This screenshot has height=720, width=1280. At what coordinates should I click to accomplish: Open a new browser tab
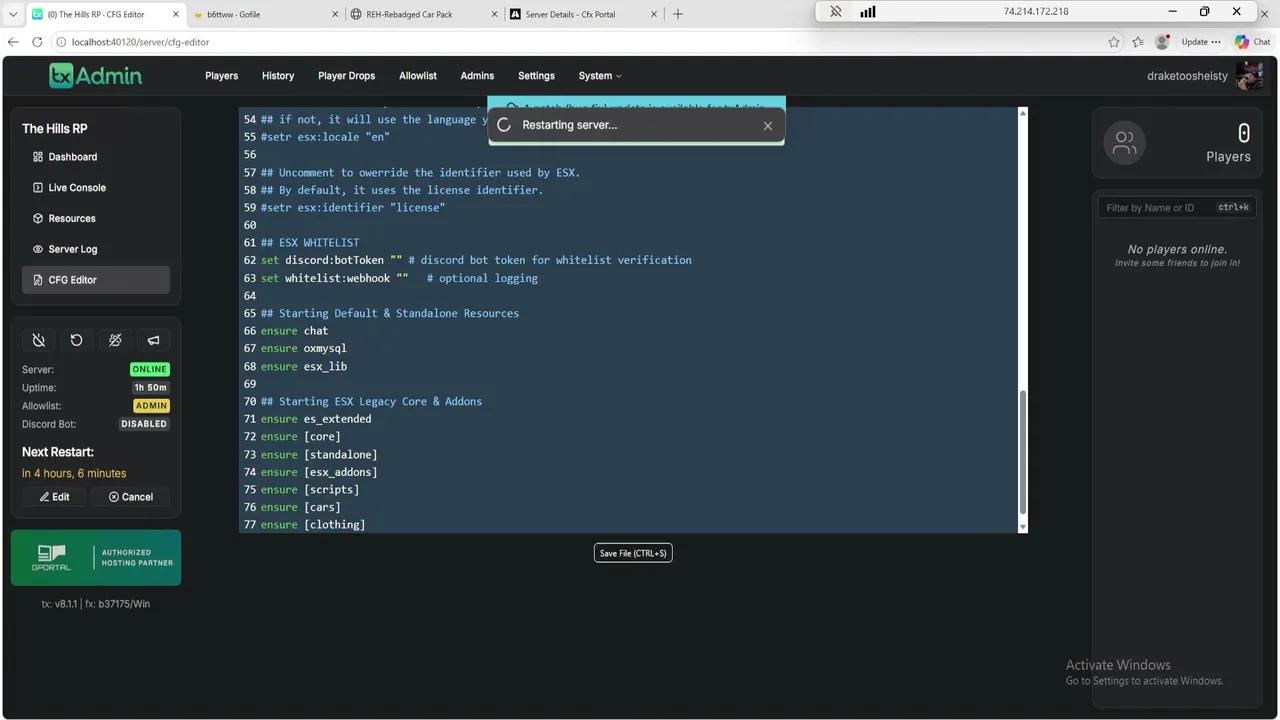(678, 14)
